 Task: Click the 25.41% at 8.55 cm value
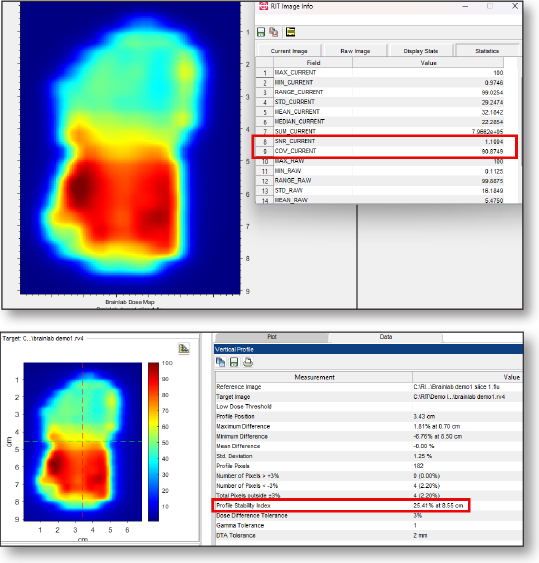tap(438, 506)
